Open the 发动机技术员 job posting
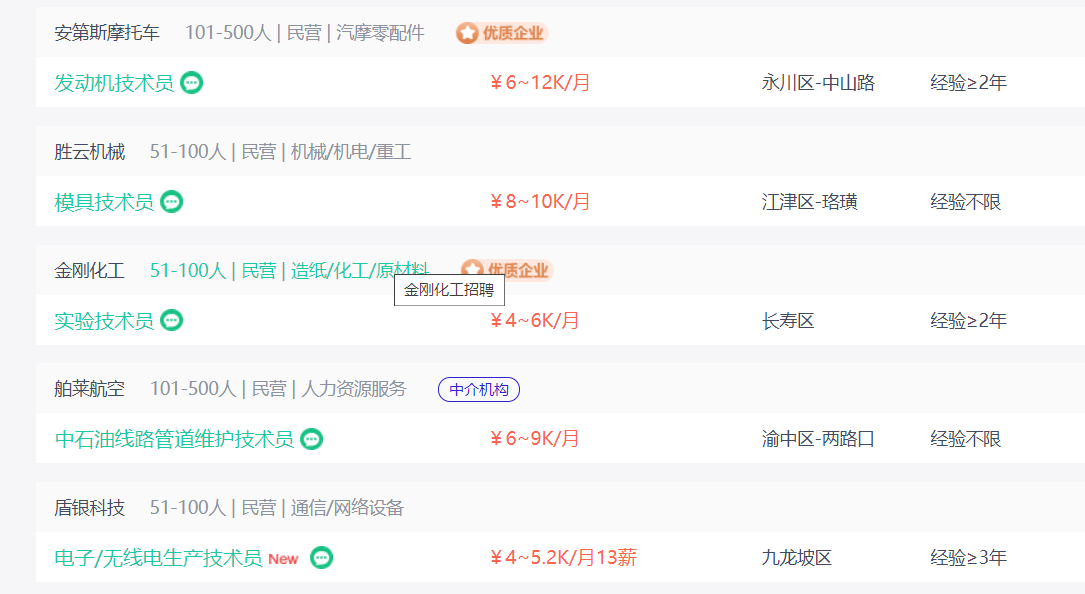 114,83
